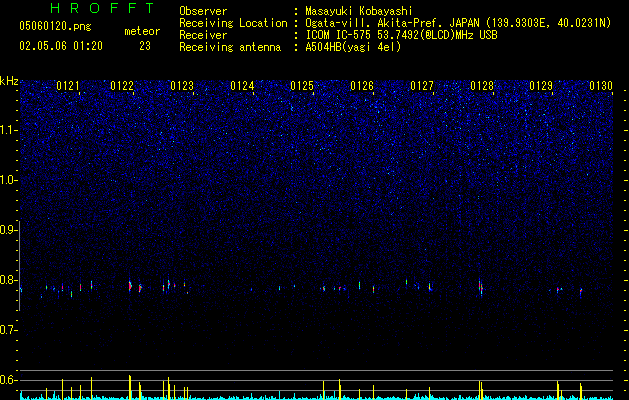The width and height of the screenshot is (629, 400).
Task: Click the tallest yellow peak near 0122
Action: pyautogui.click(x=130, y=387)
